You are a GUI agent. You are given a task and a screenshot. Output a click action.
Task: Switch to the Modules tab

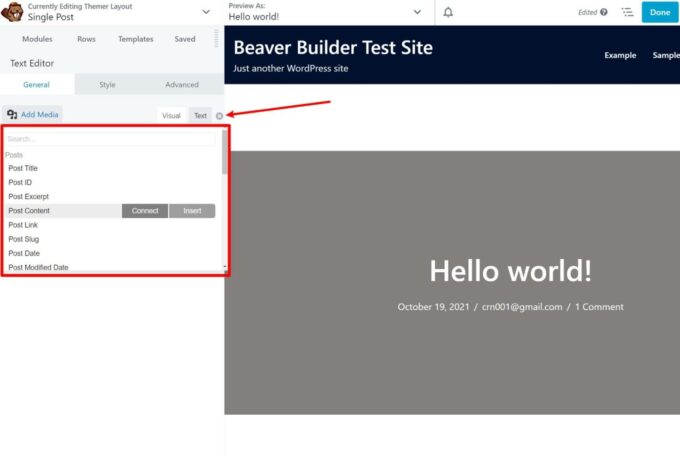[x=37, y=39]
